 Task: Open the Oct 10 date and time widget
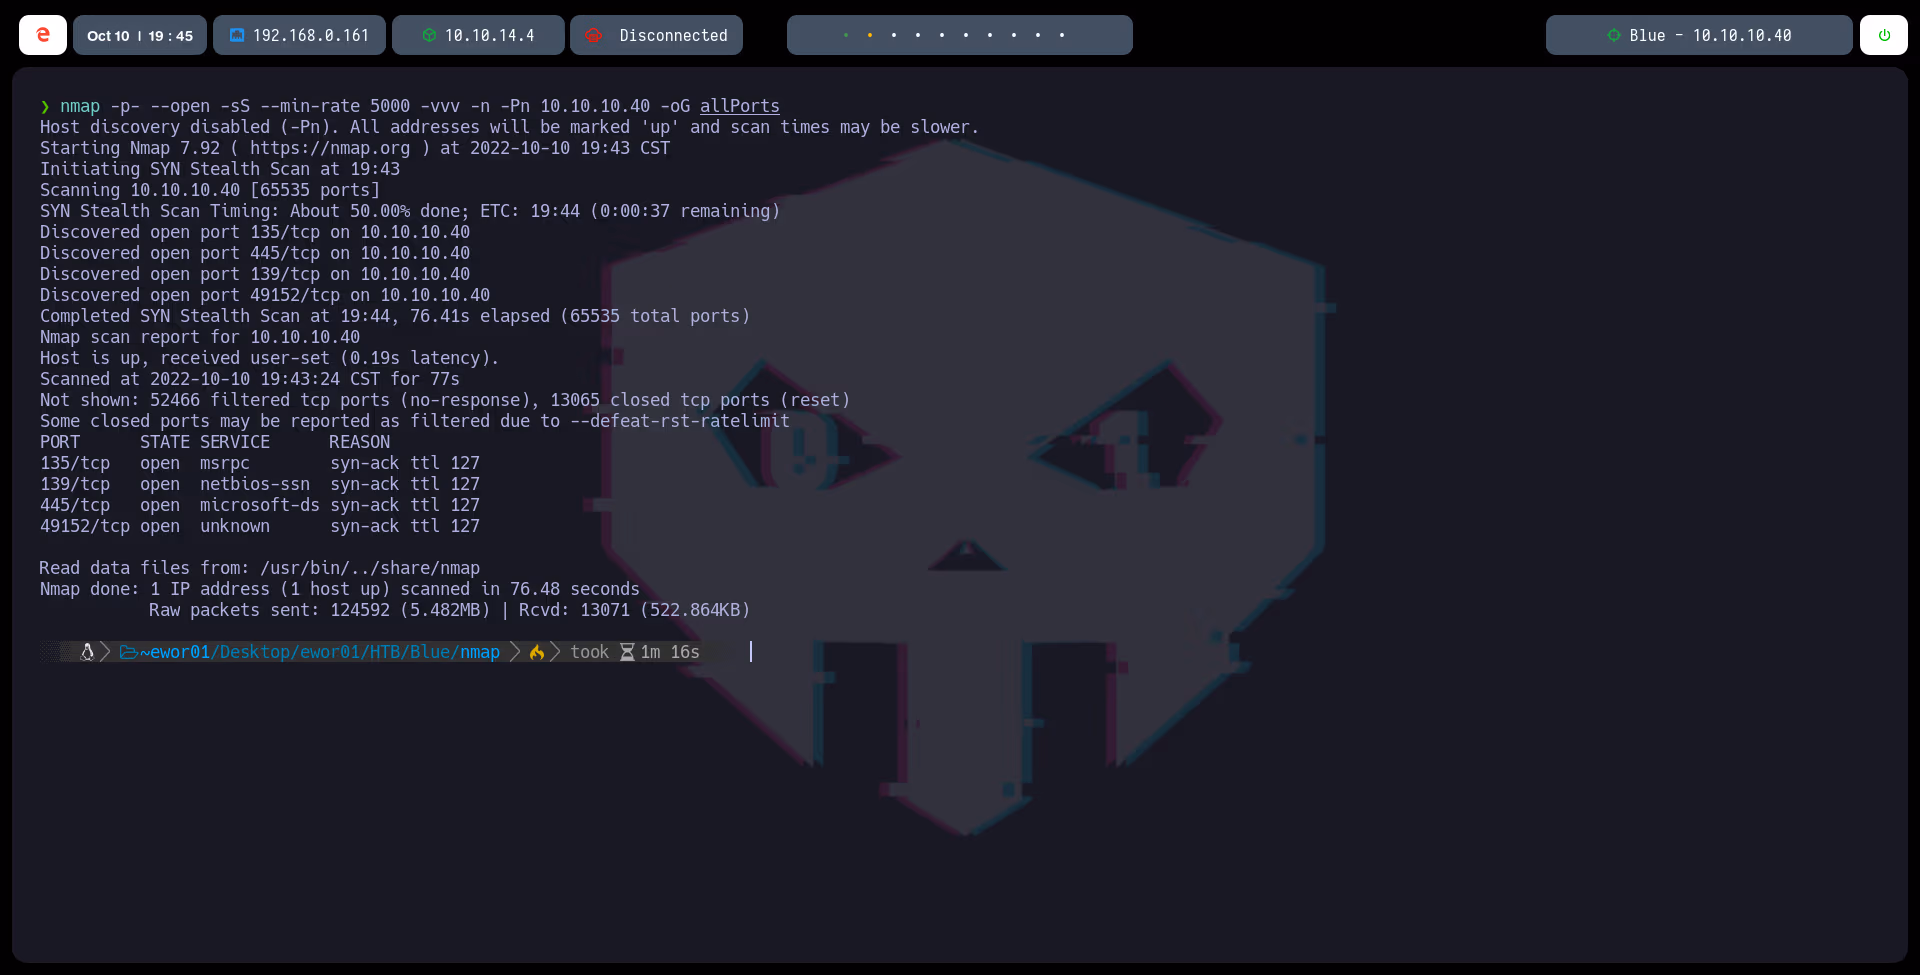point(140,35)
